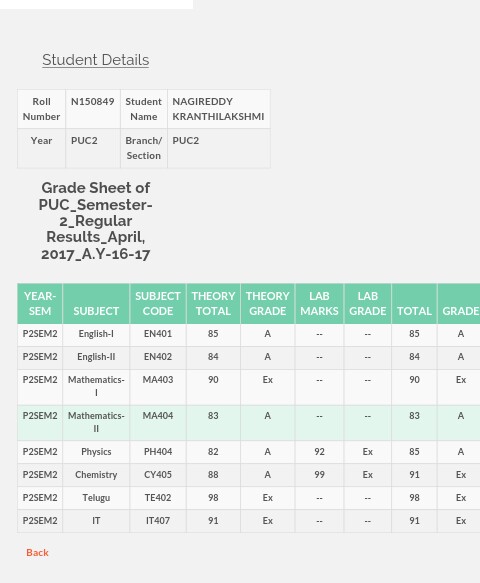
Task: Click the Chemistry lab marks 99
Action: click(x=319, y=475)
